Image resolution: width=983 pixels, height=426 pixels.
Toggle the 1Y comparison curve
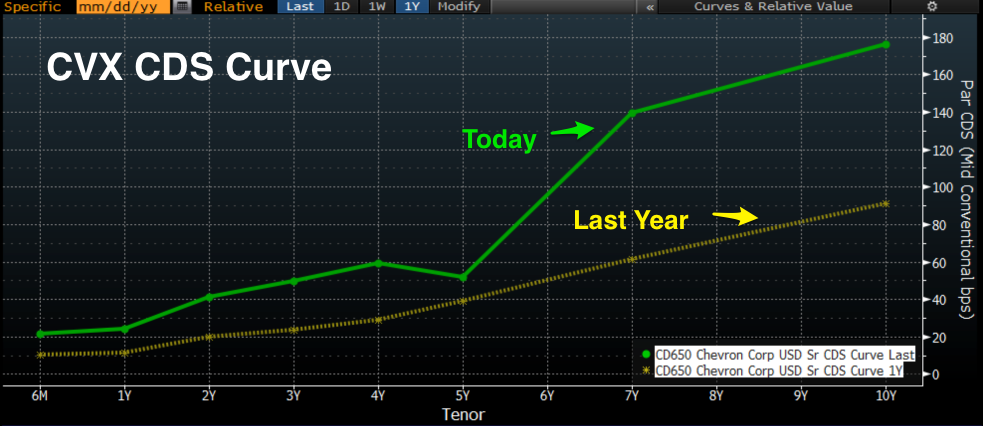pyautogui.click(x=413, y=7)
